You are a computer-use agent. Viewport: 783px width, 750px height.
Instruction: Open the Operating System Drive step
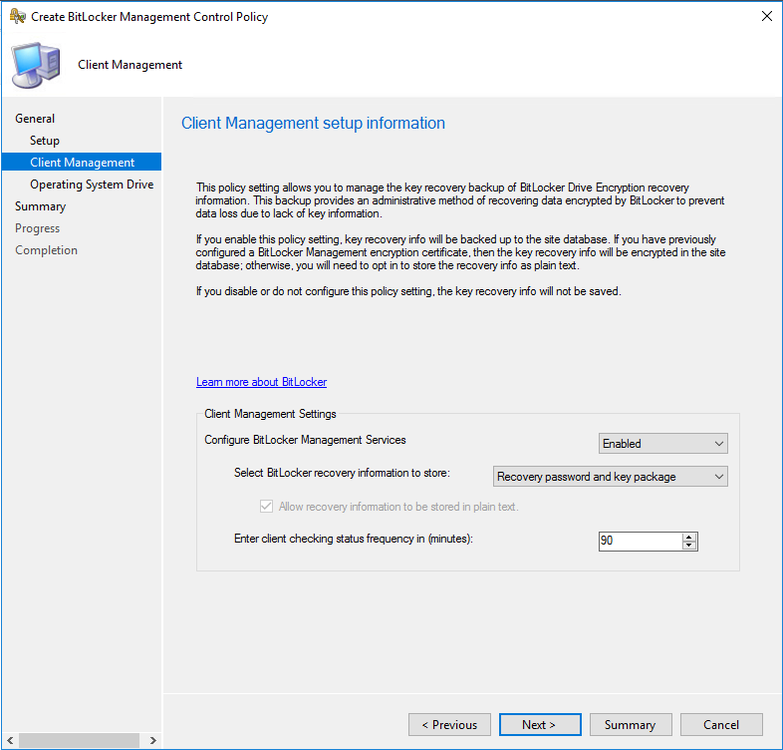pos(91,184)
